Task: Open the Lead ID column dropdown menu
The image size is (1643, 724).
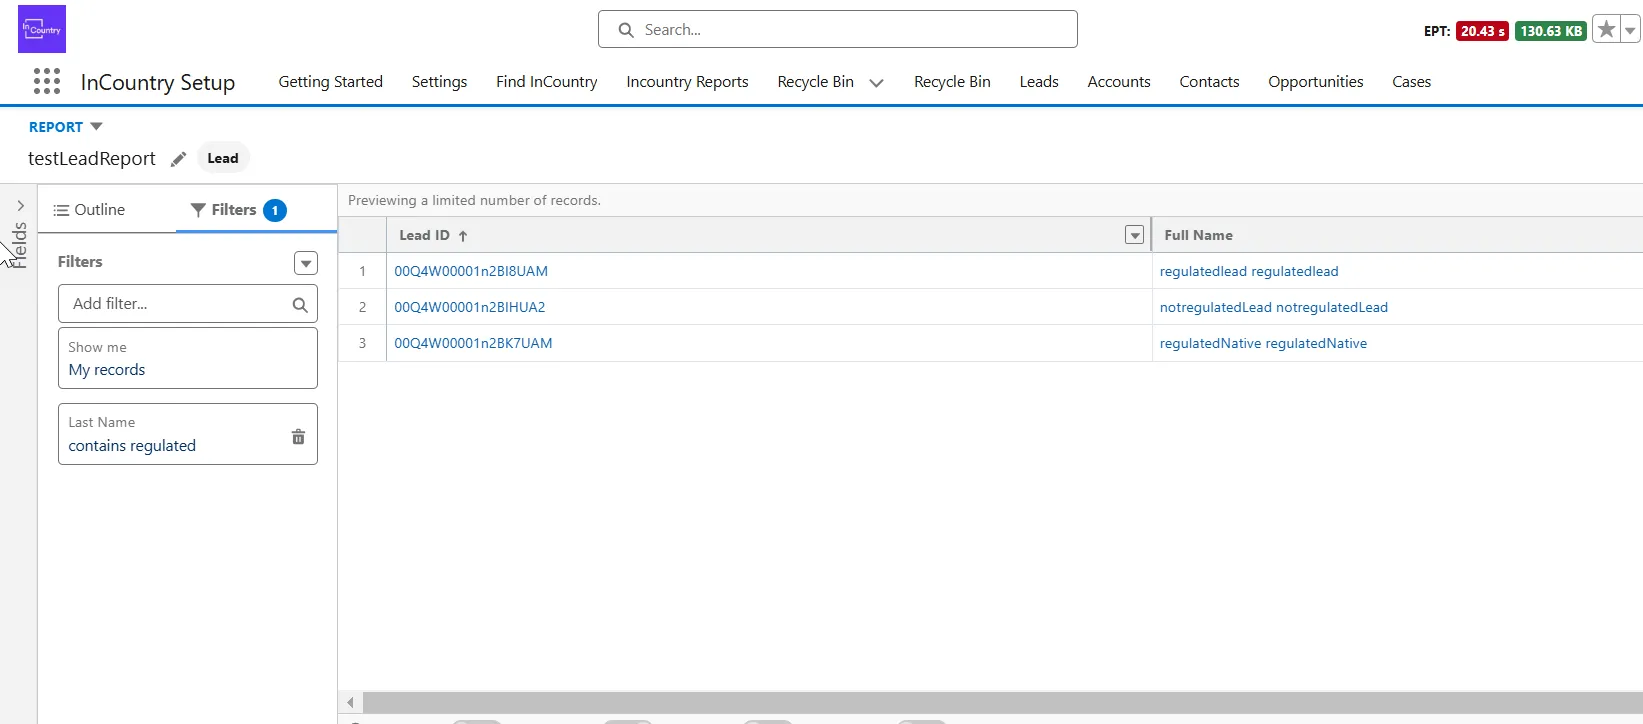Action: click(1134, 235)
